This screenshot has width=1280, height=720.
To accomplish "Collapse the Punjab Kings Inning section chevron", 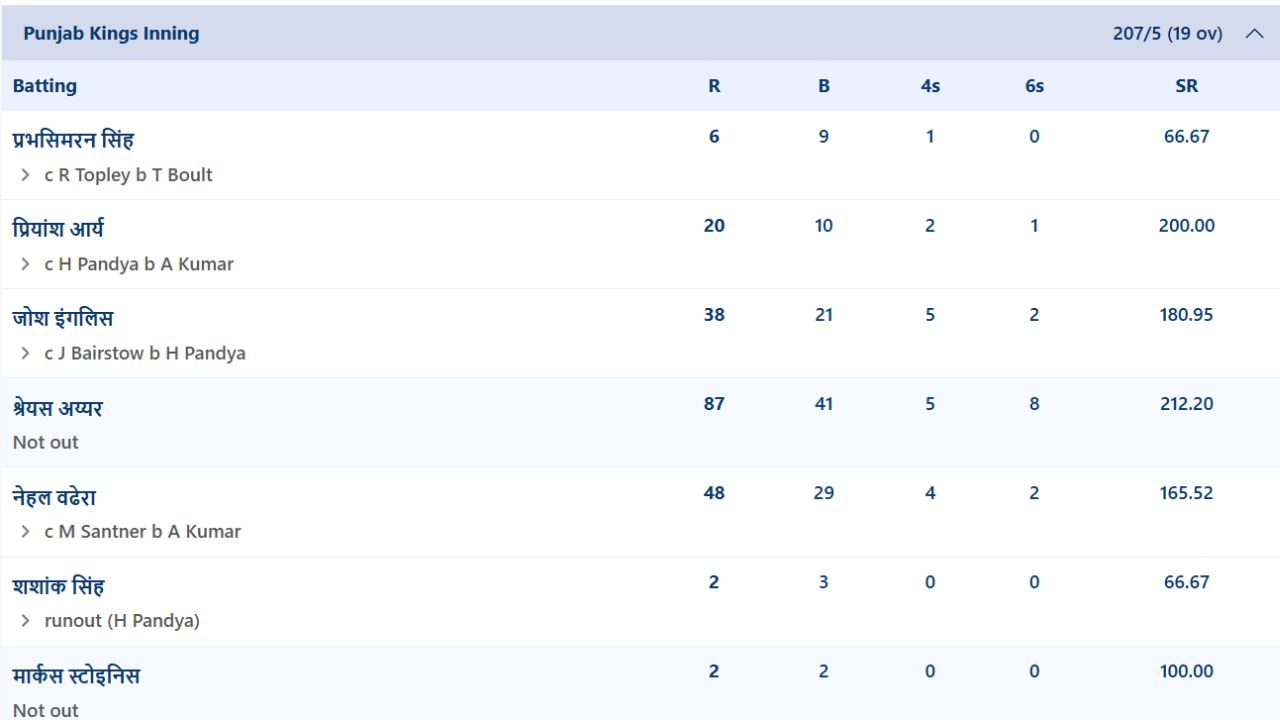I will tap(1255, 34).
